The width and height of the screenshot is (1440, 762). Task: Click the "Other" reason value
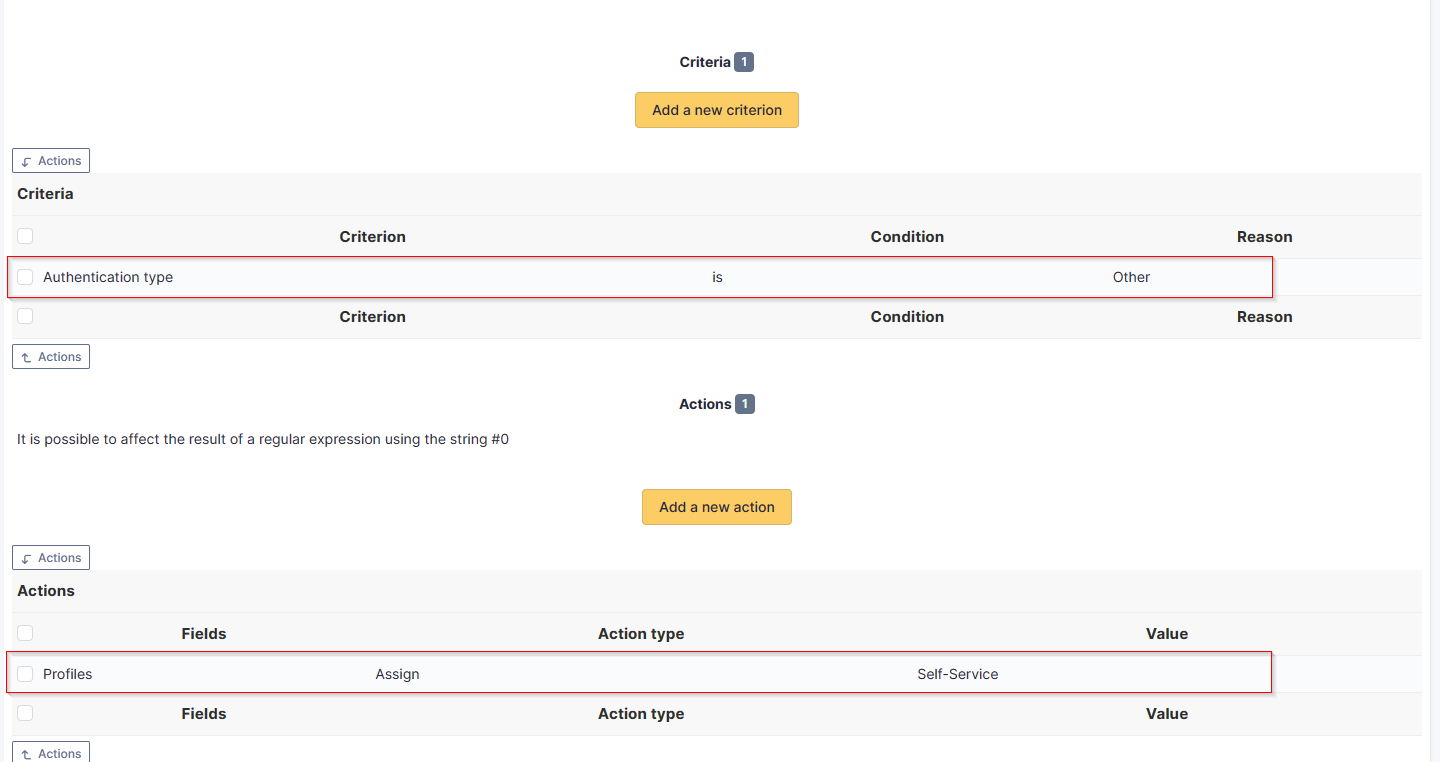[1131, 277]
